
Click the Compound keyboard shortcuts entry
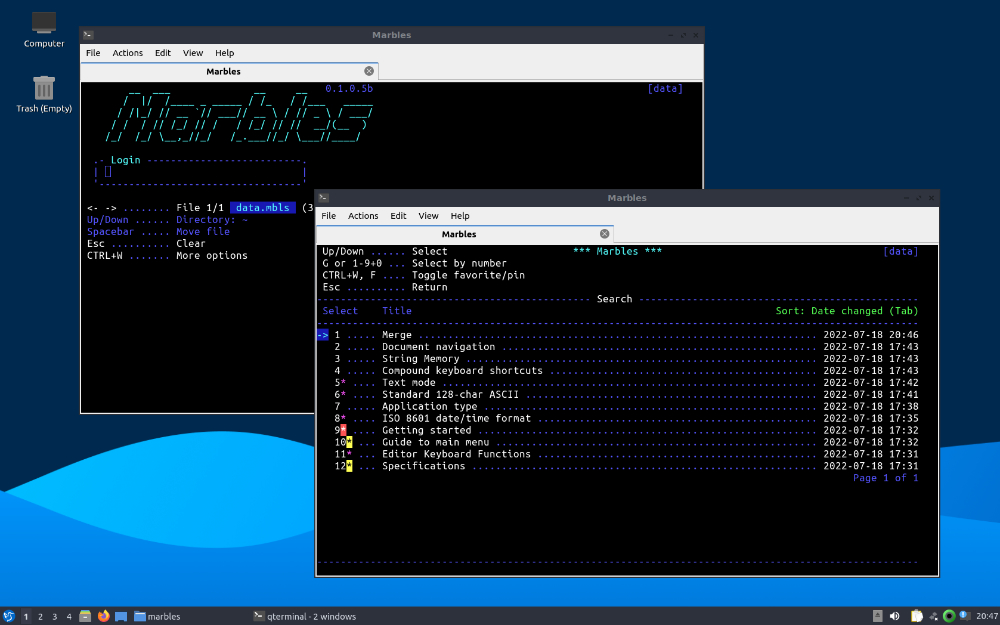(x=462, y=371)
